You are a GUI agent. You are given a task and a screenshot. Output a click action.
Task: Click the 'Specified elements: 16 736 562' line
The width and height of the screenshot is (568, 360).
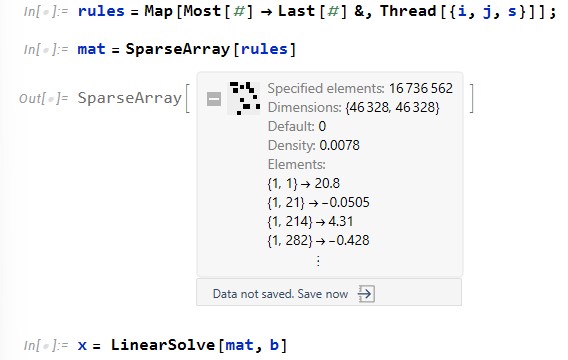[360, 88]
